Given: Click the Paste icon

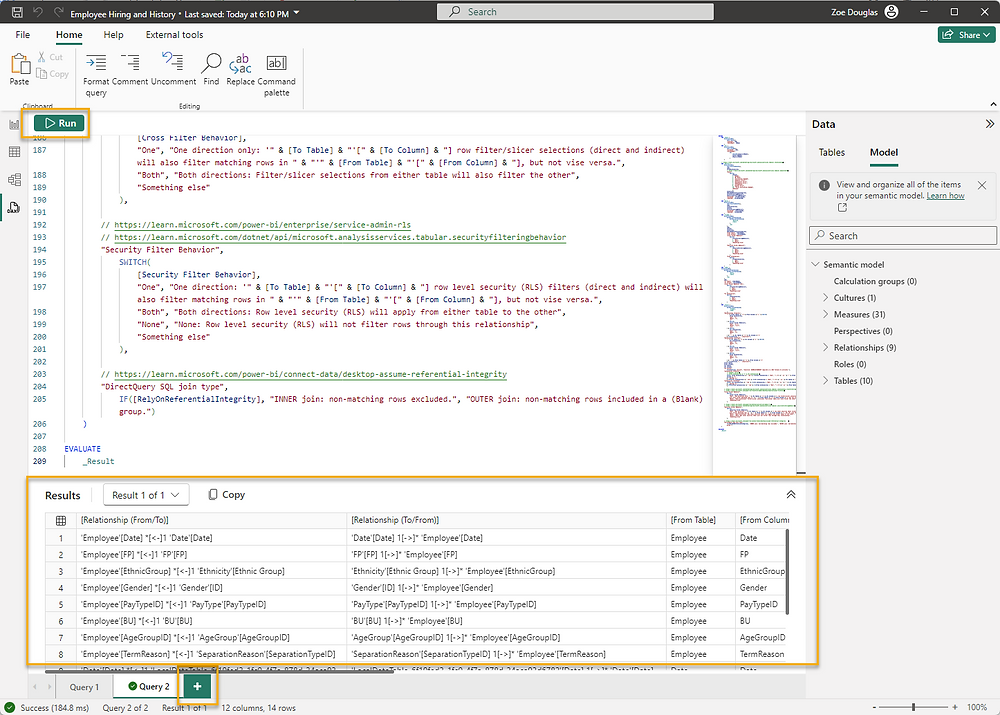Looking at the screenshot, I should (x=20, y=64).
